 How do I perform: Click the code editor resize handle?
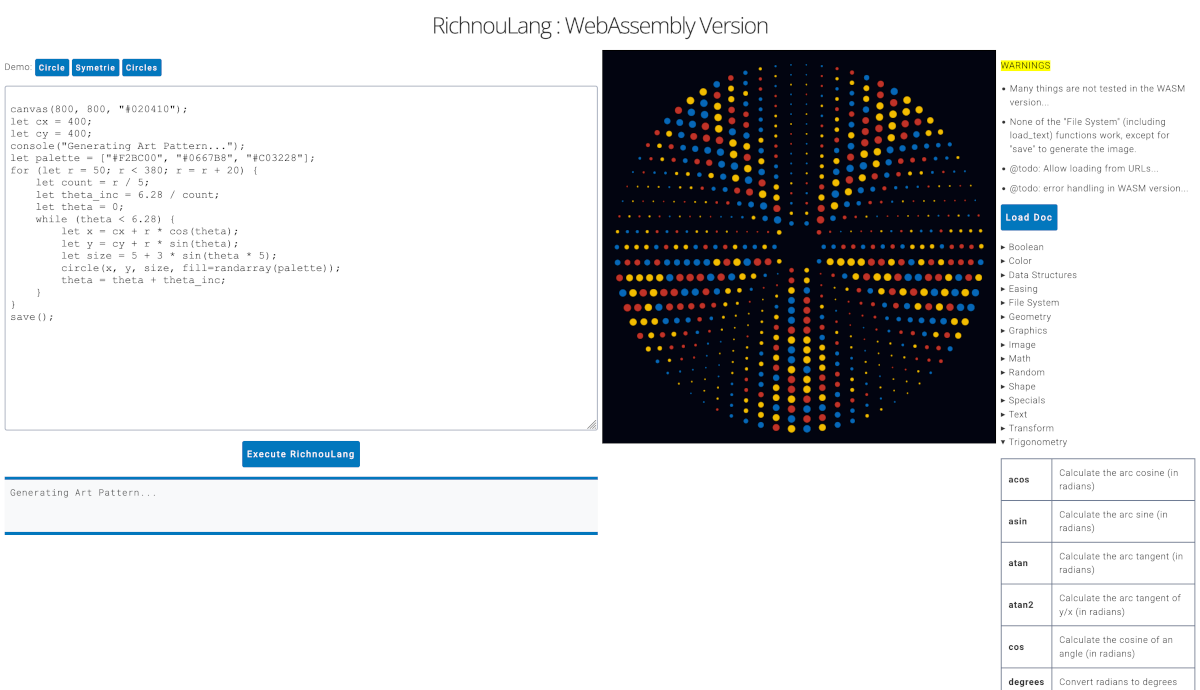592,425
